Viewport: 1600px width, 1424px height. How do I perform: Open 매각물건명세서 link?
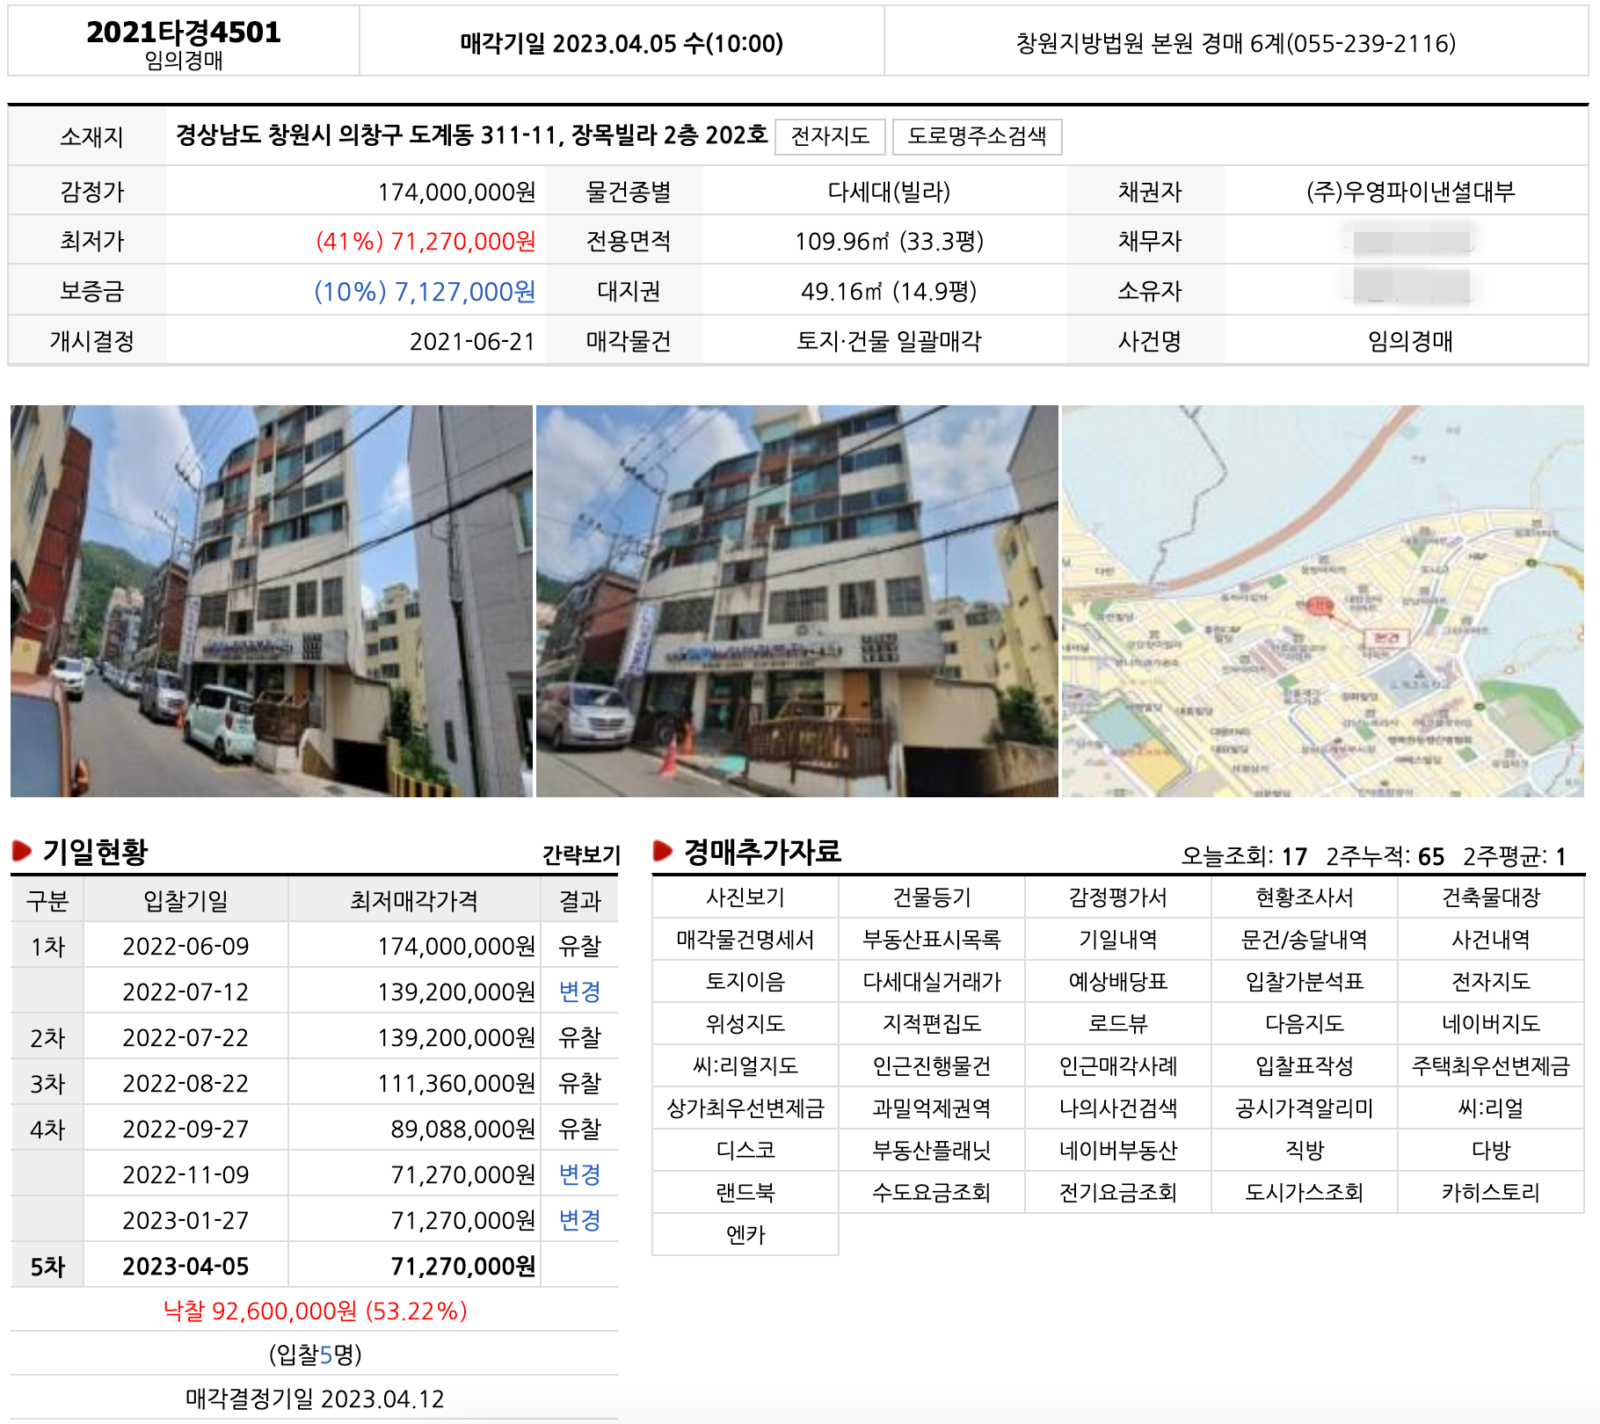point(746,940)
